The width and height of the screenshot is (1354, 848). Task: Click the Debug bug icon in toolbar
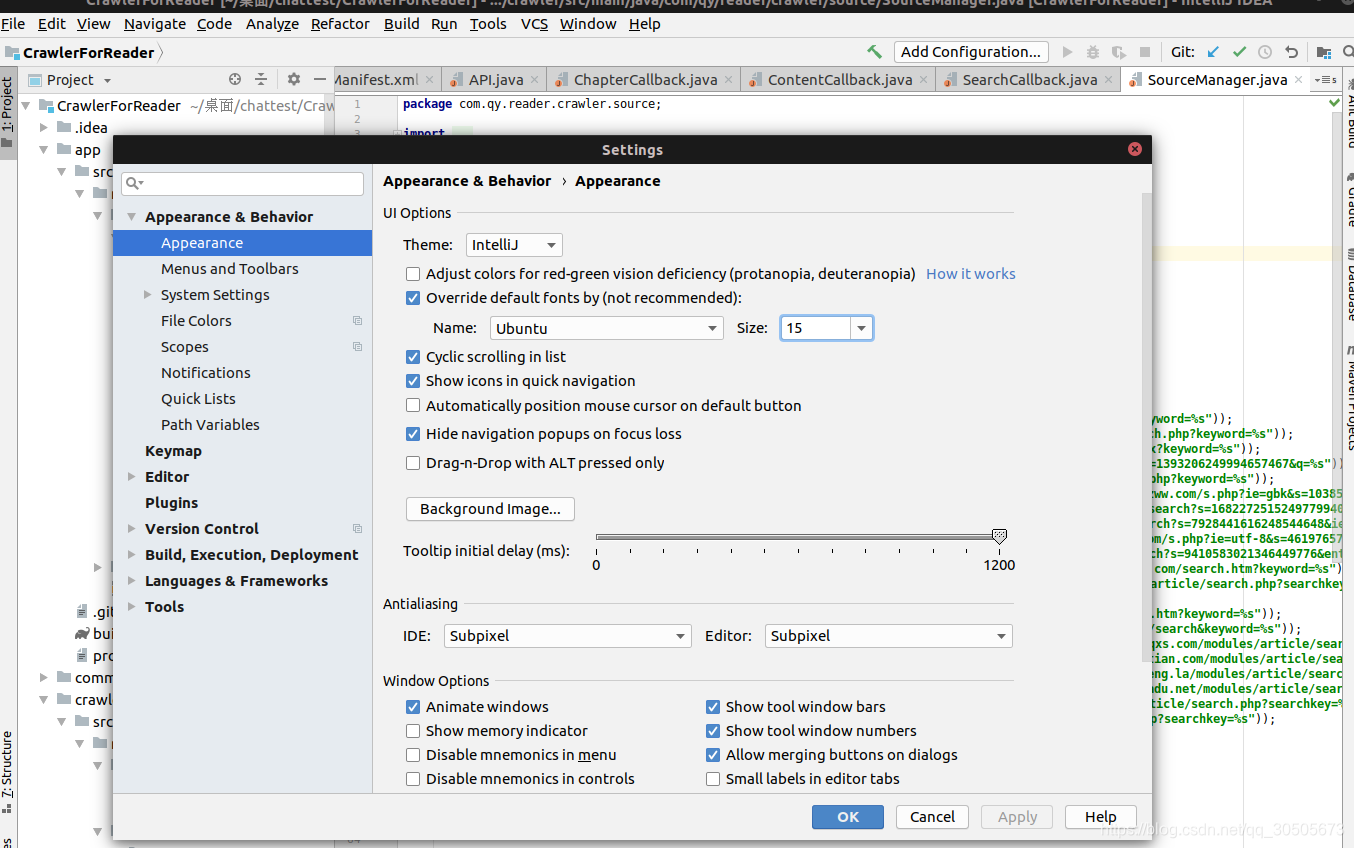click(1092, 52)
